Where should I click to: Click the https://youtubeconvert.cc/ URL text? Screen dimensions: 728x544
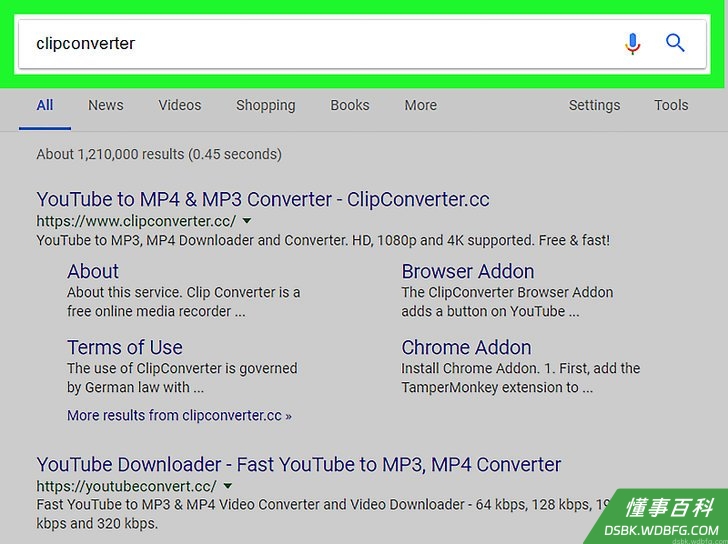(126, 486)
